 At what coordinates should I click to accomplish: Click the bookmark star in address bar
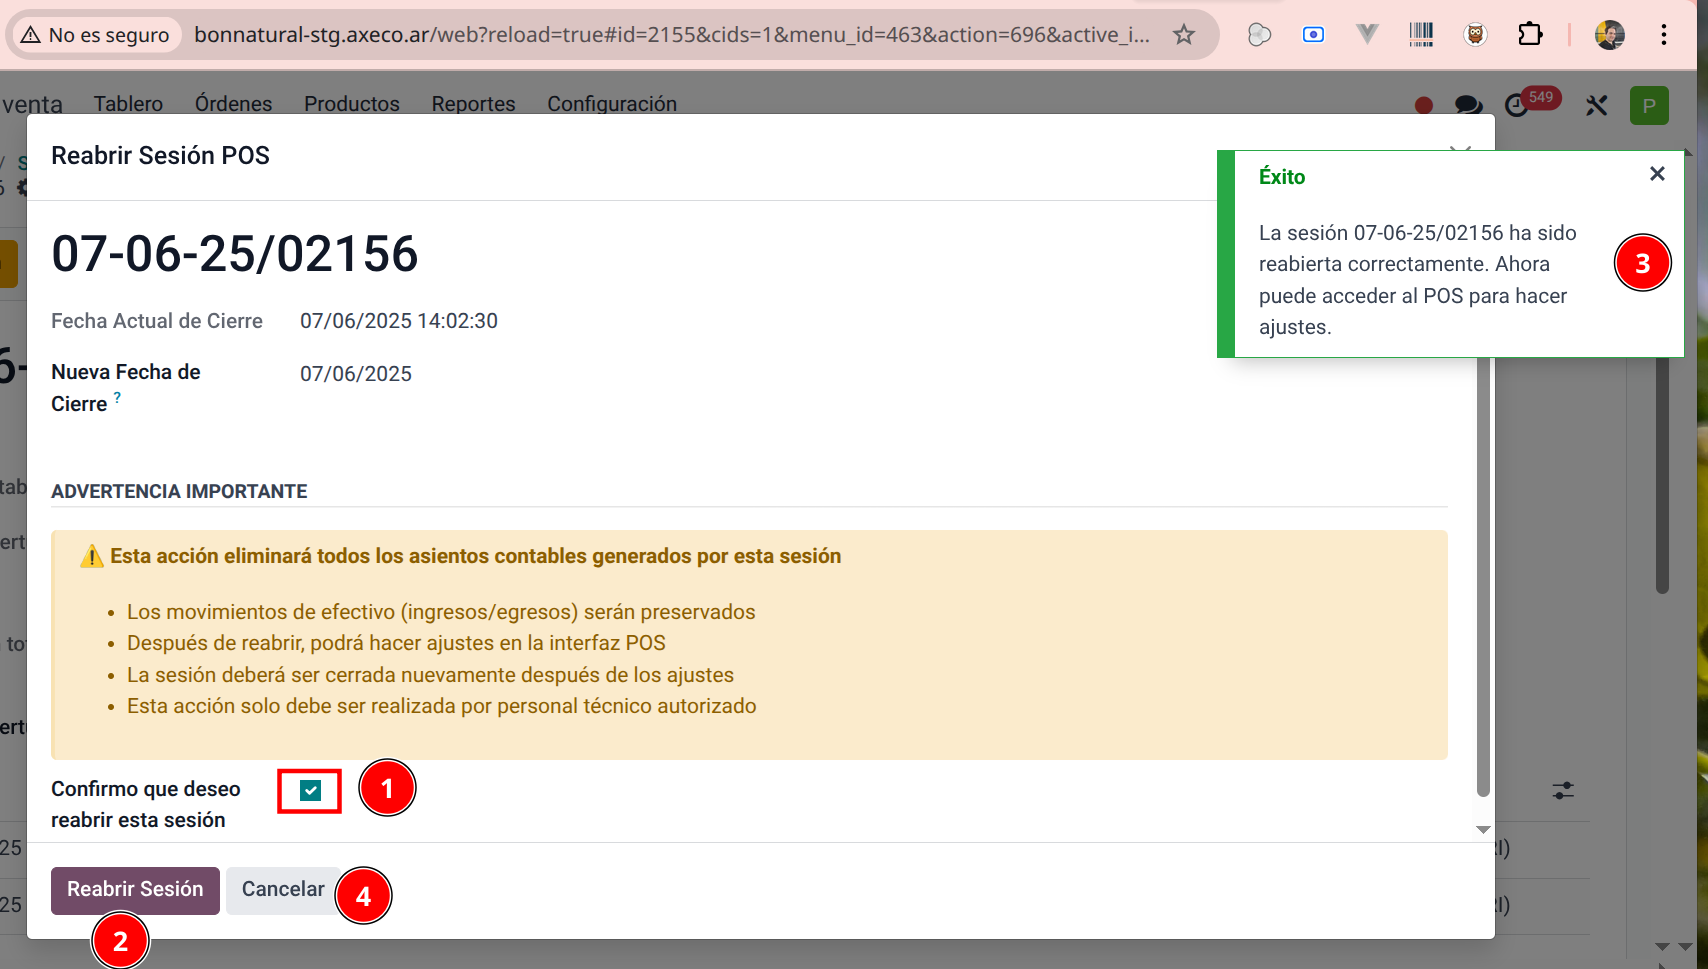1184,35
